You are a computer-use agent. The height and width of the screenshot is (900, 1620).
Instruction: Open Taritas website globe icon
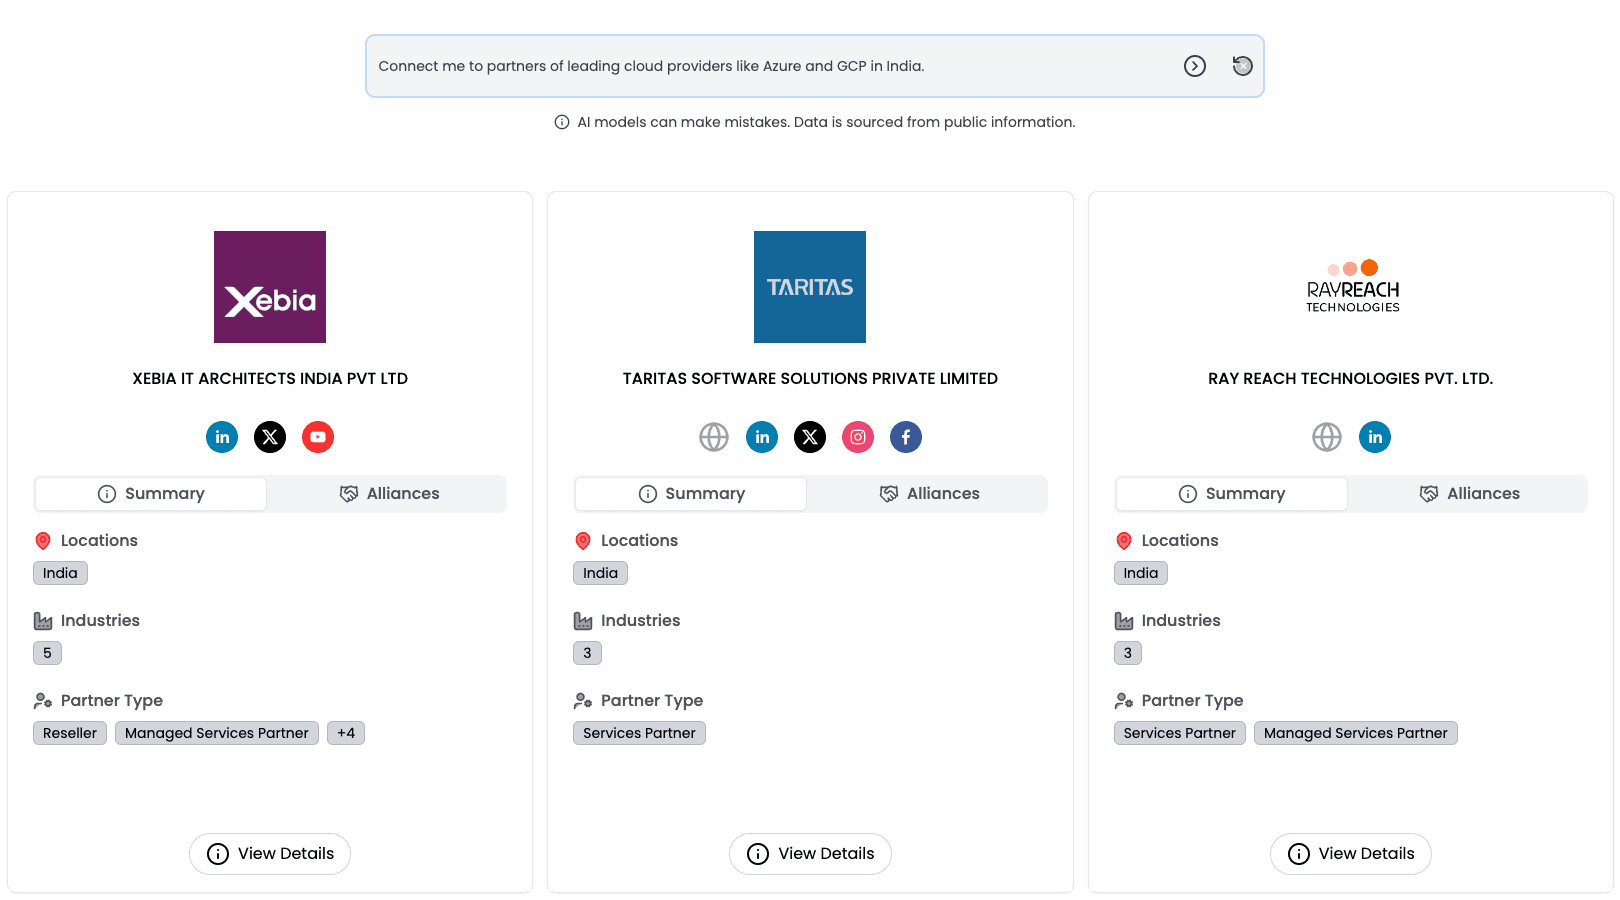(714, 437)
